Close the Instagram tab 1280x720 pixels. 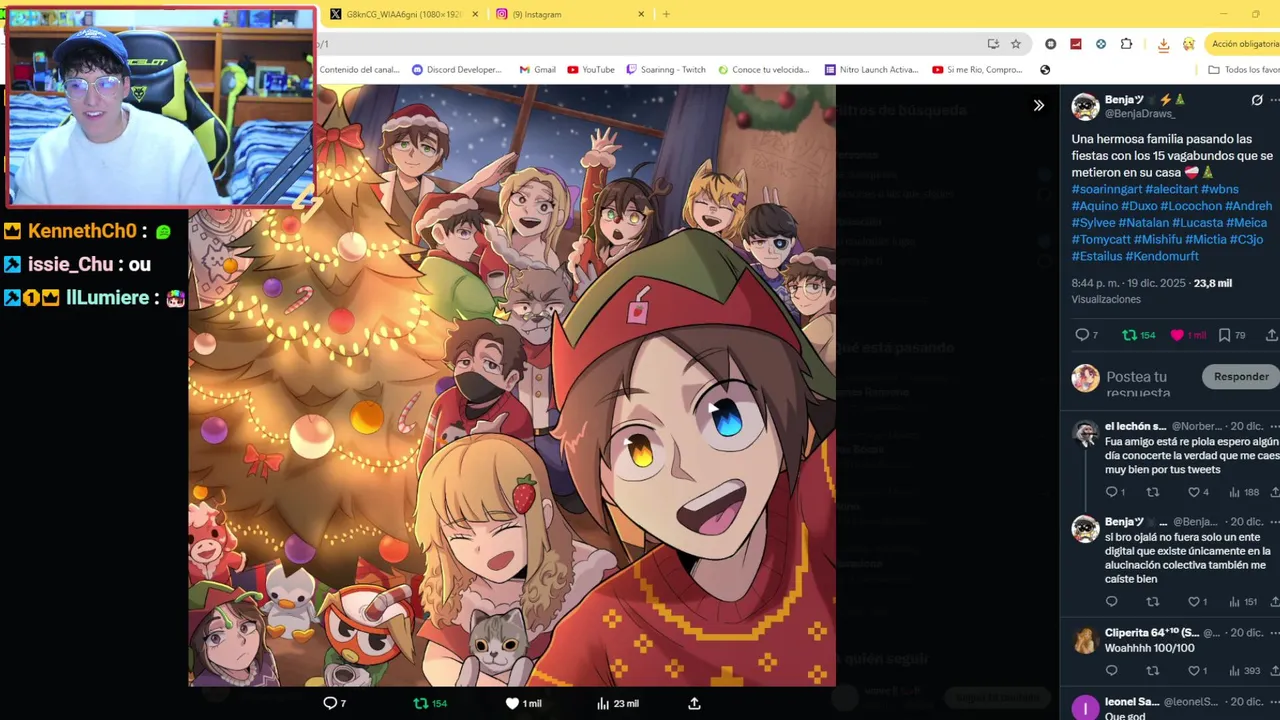(x=641, y=14)
